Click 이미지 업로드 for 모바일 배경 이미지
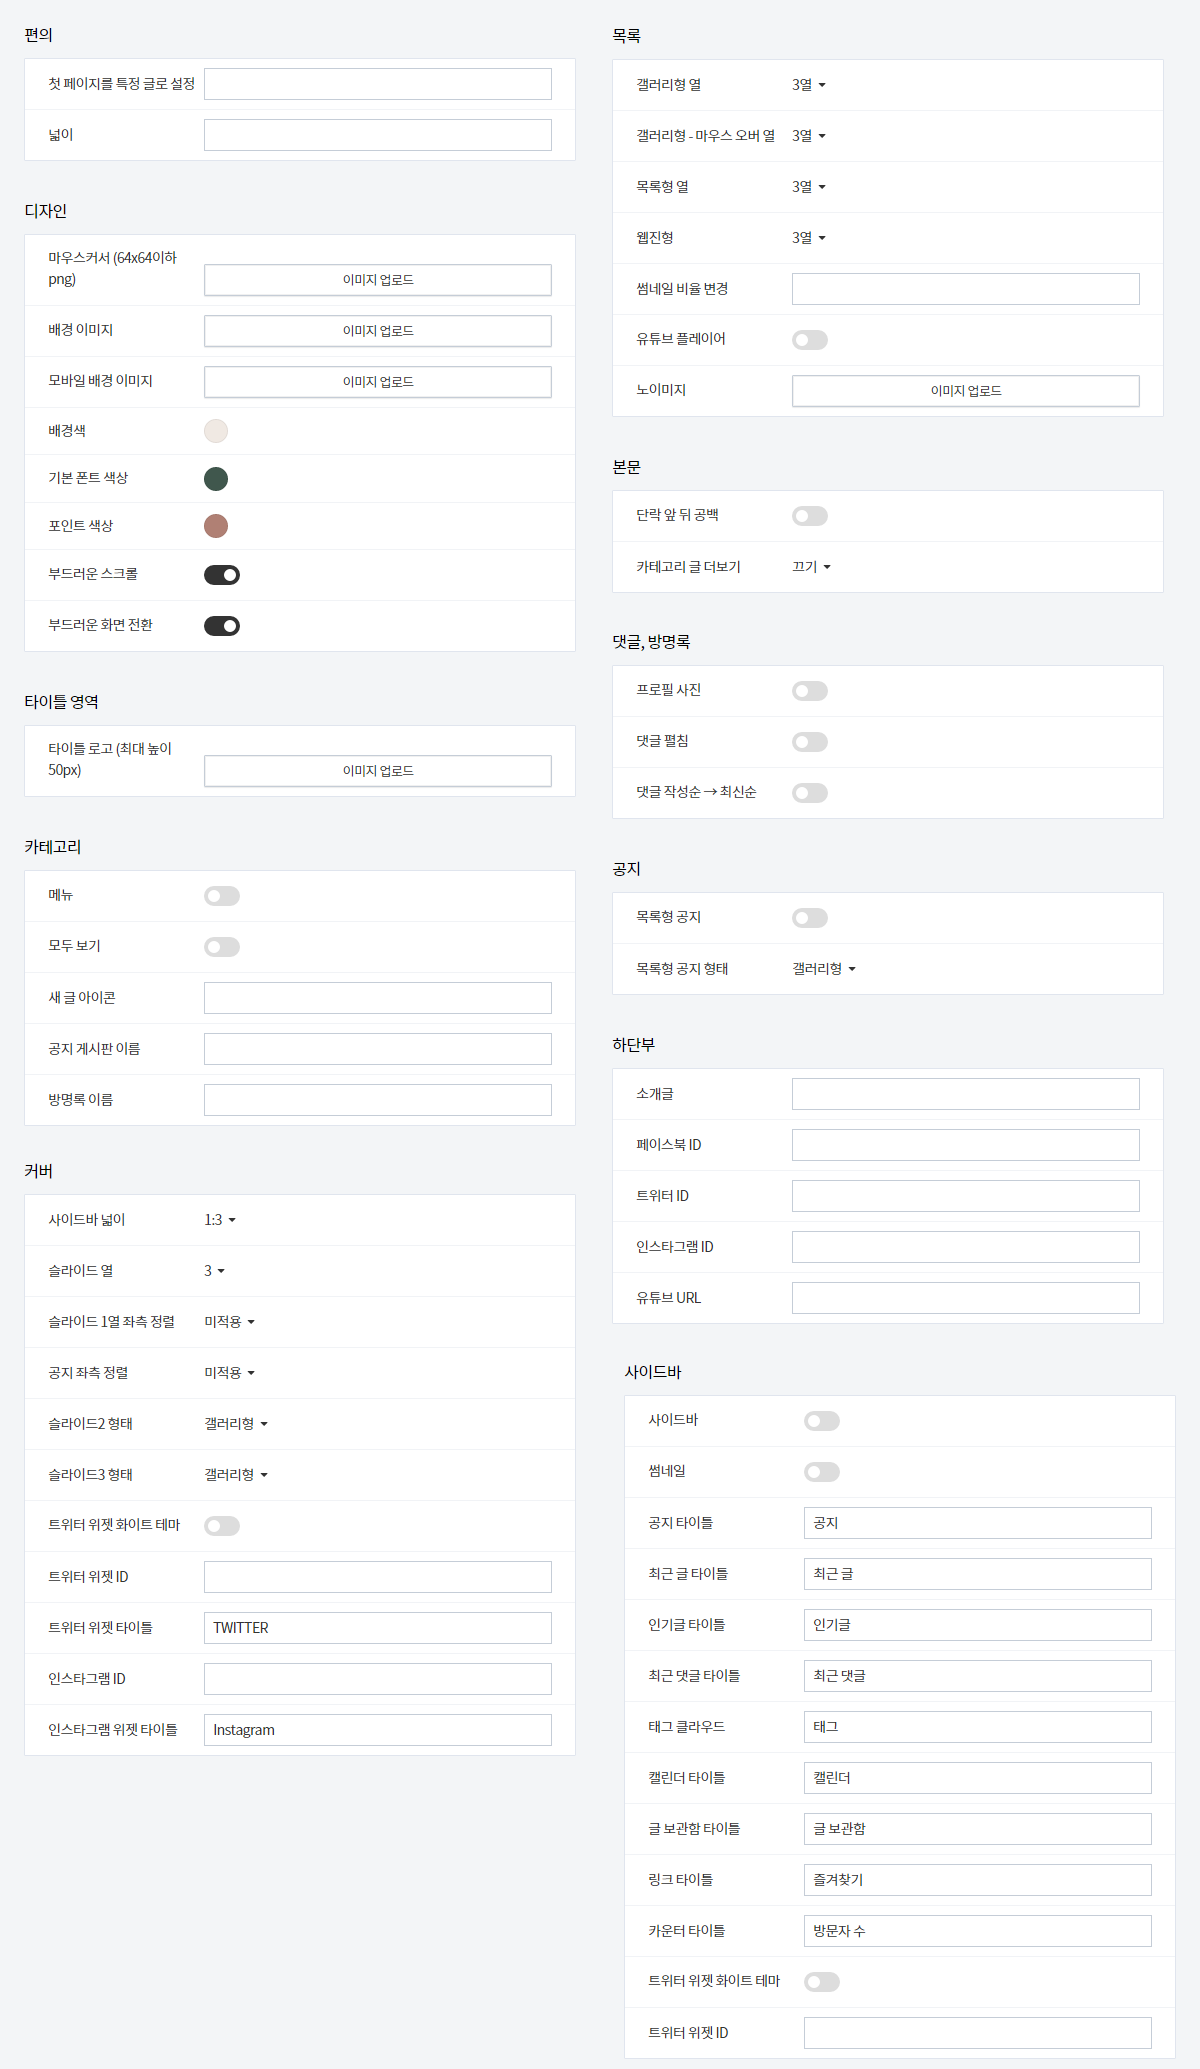 378,382
